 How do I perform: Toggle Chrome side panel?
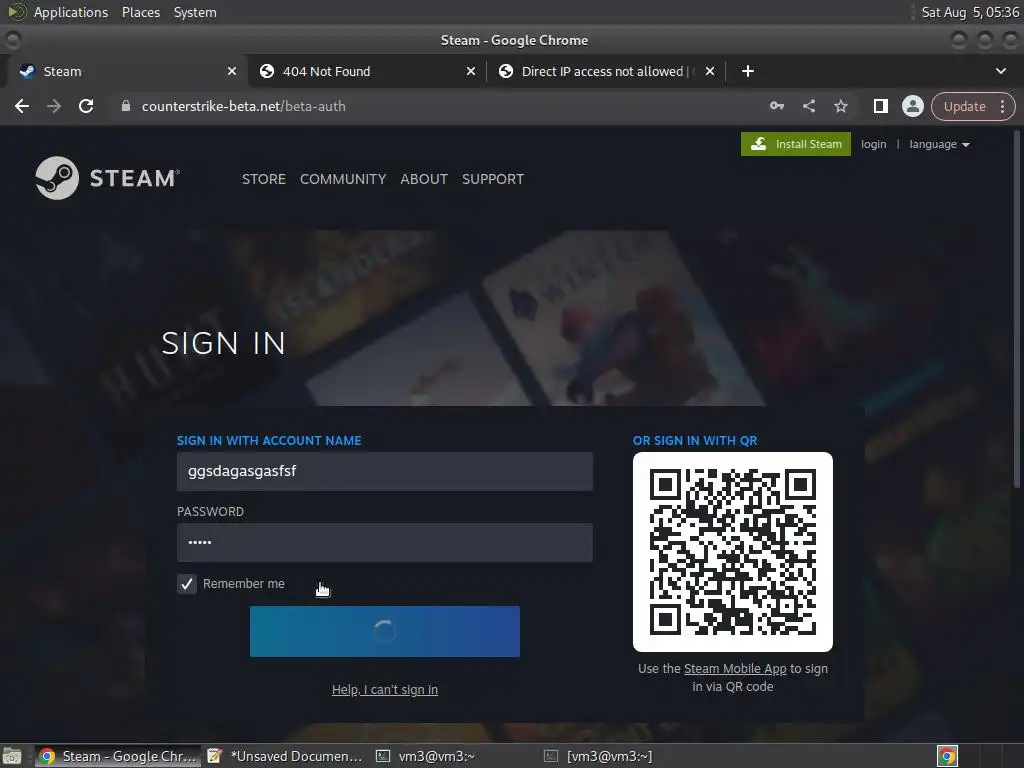tap(880, 106)
